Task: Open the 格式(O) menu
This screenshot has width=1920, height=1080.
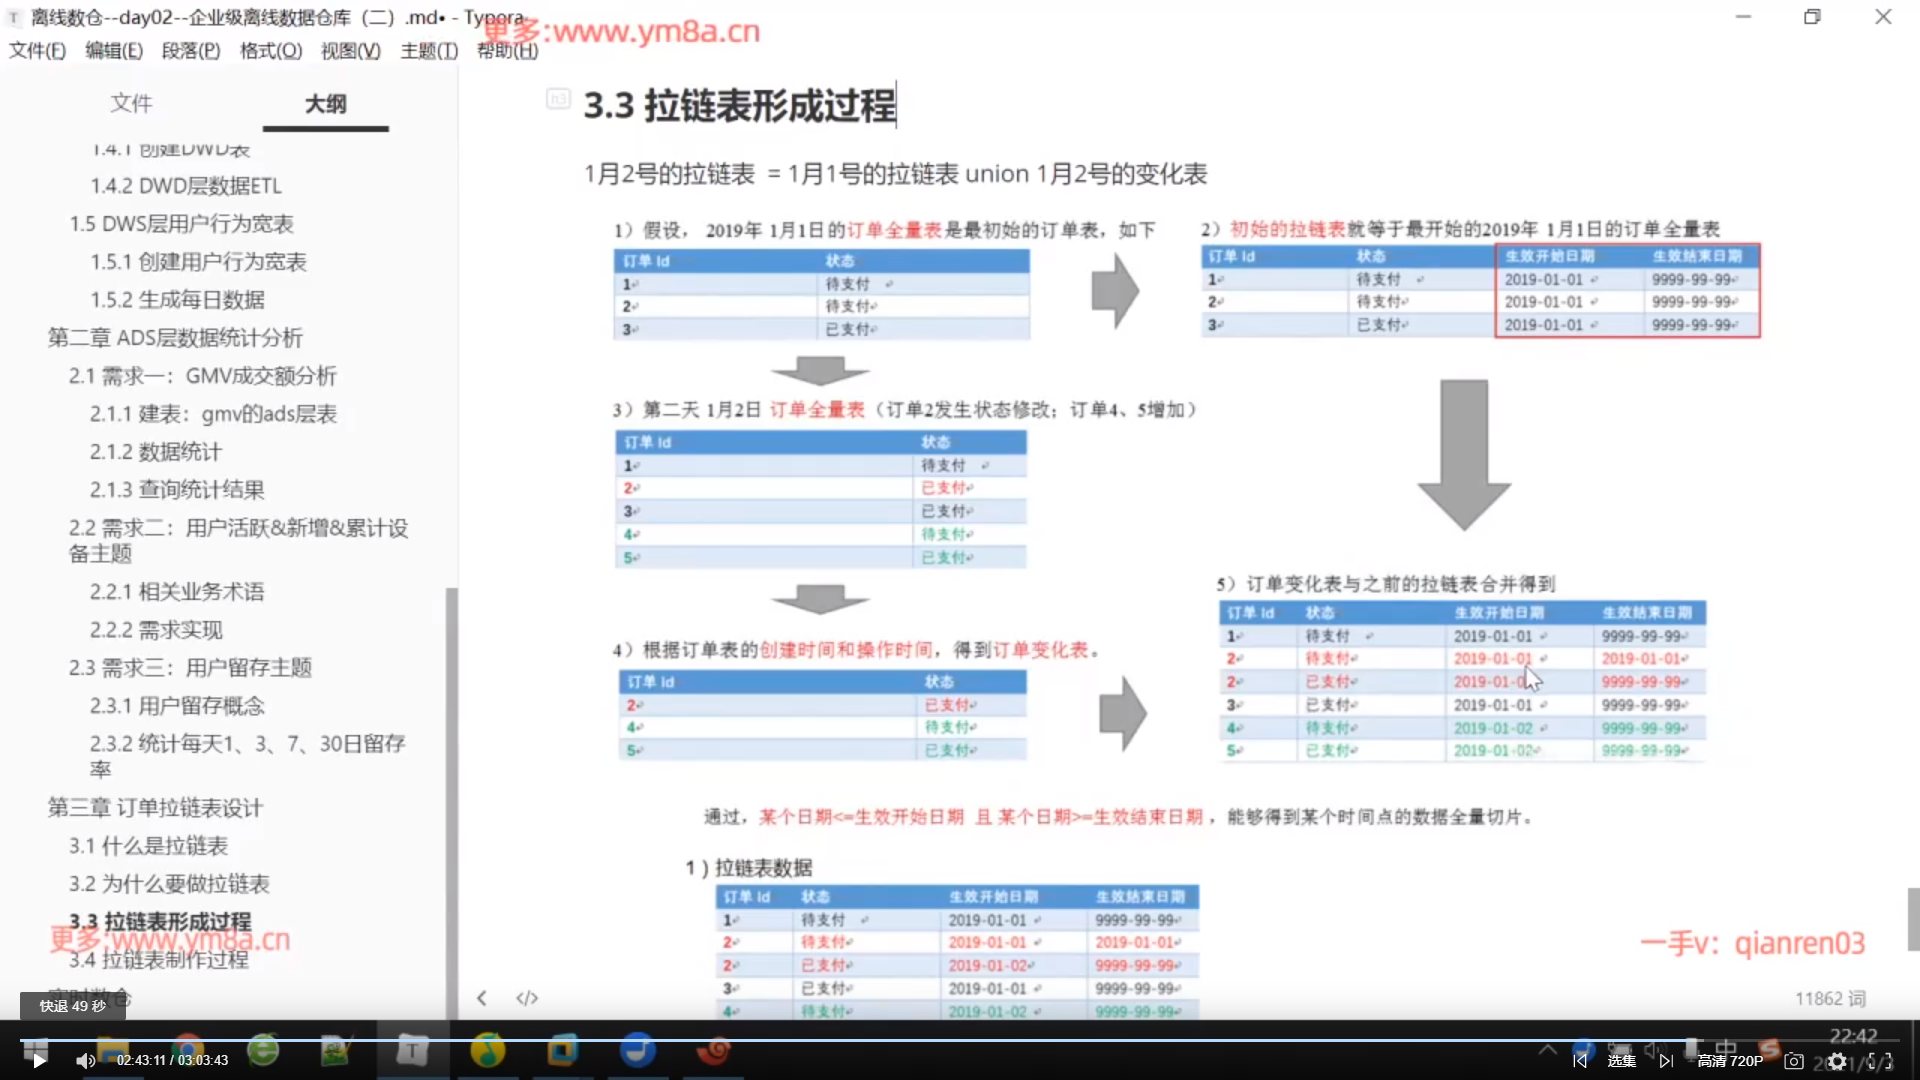Action: pos(270,51)
